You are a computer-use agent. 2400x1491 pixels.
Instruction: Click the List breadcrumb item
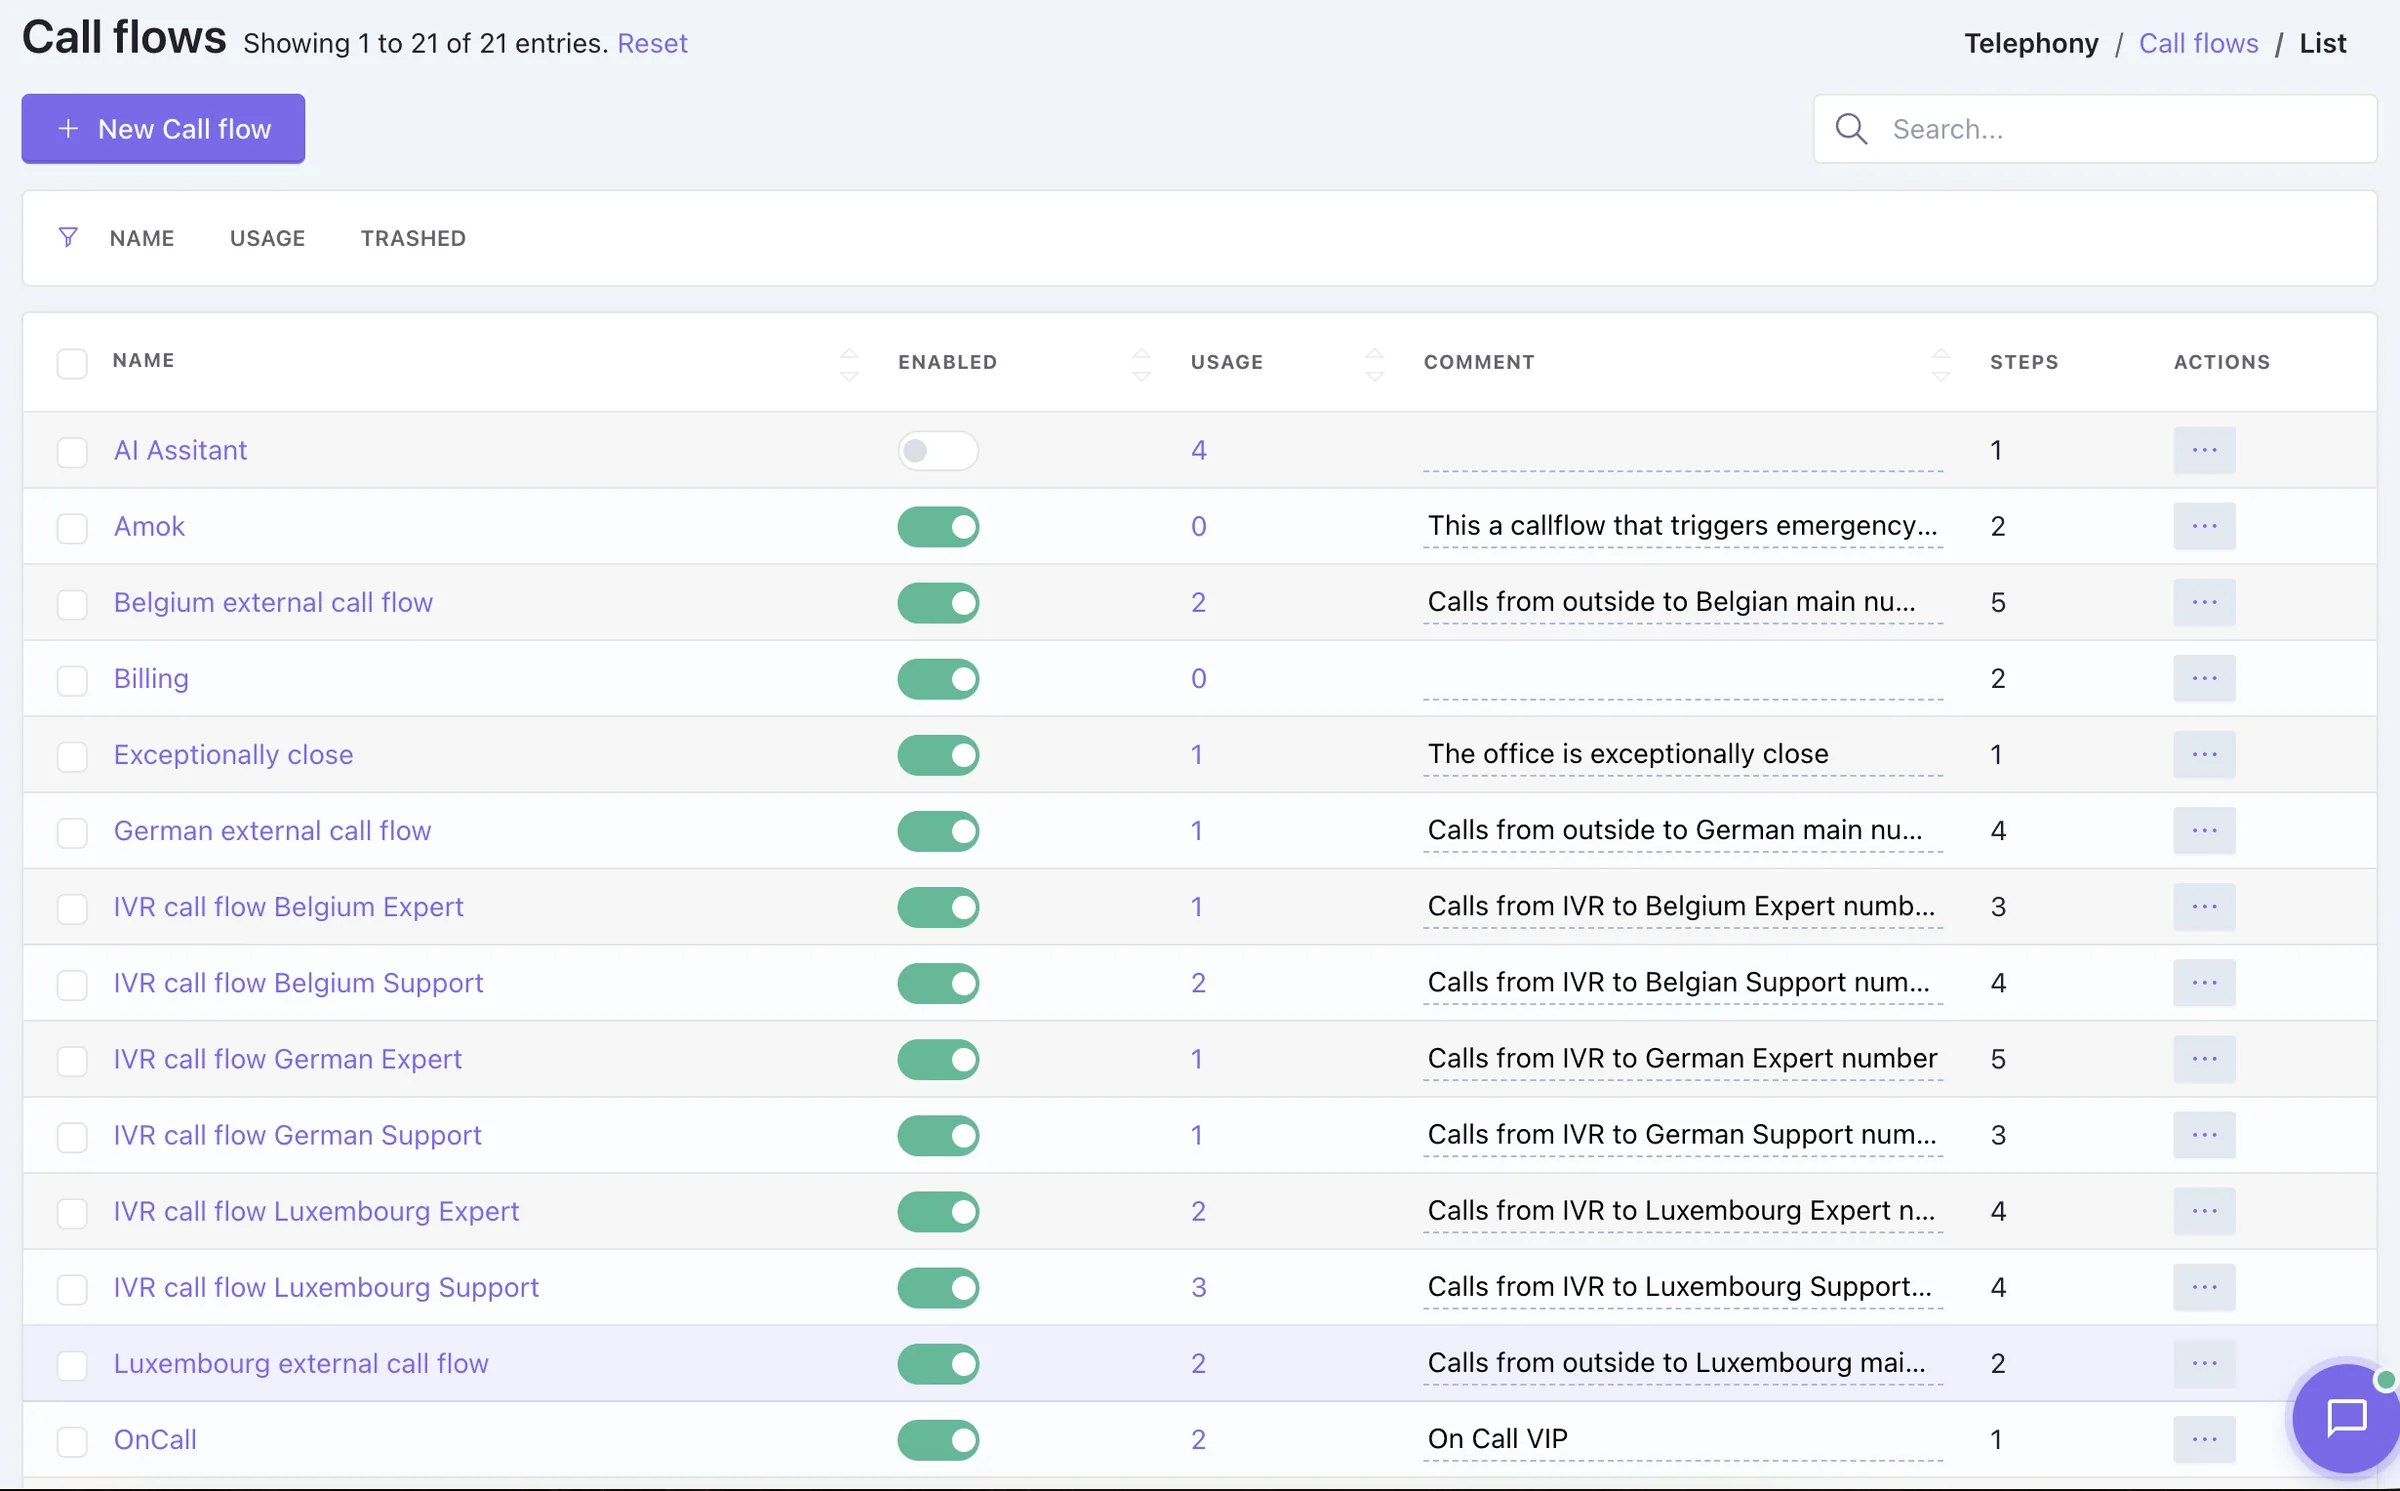pyautogui.click(x=2322, y=43)
